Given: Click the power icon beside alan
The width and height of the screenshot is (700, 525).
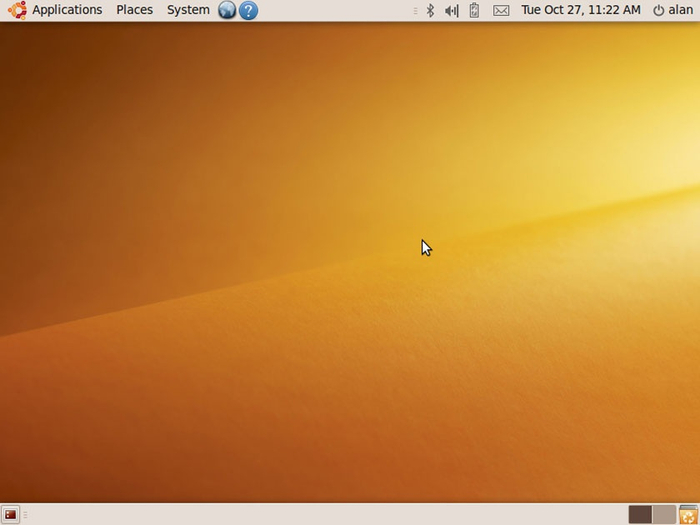Looking at the screenshot, I should [658, 10].
